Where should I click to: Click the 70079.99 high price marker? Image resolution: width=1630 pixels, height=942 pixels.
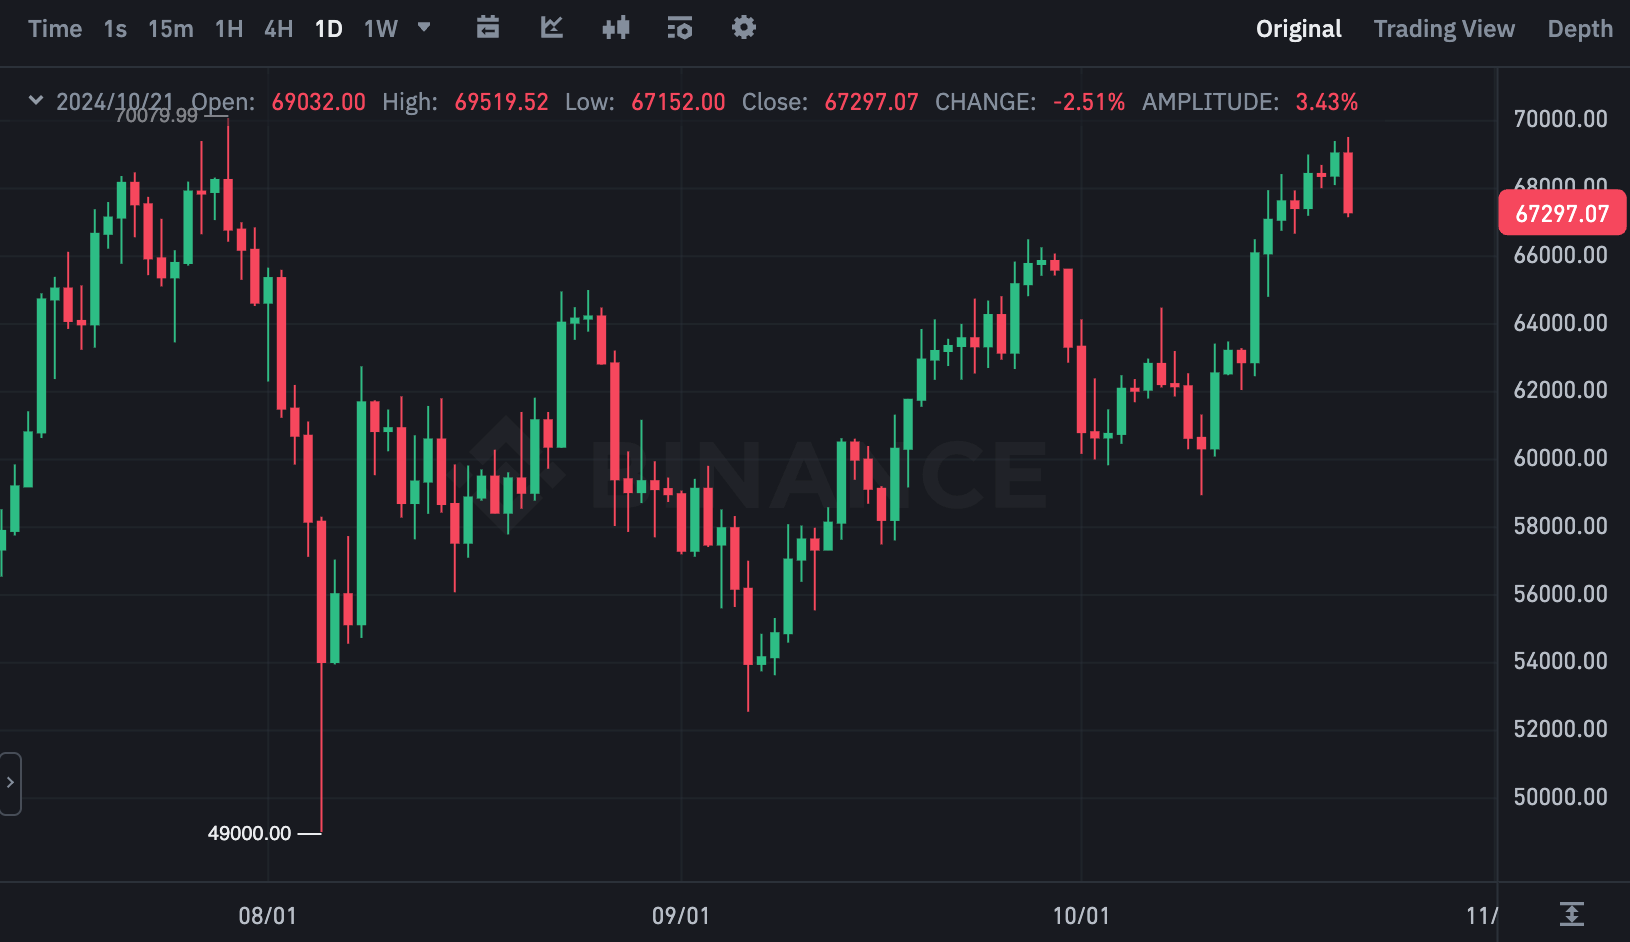tap(156, 116)
